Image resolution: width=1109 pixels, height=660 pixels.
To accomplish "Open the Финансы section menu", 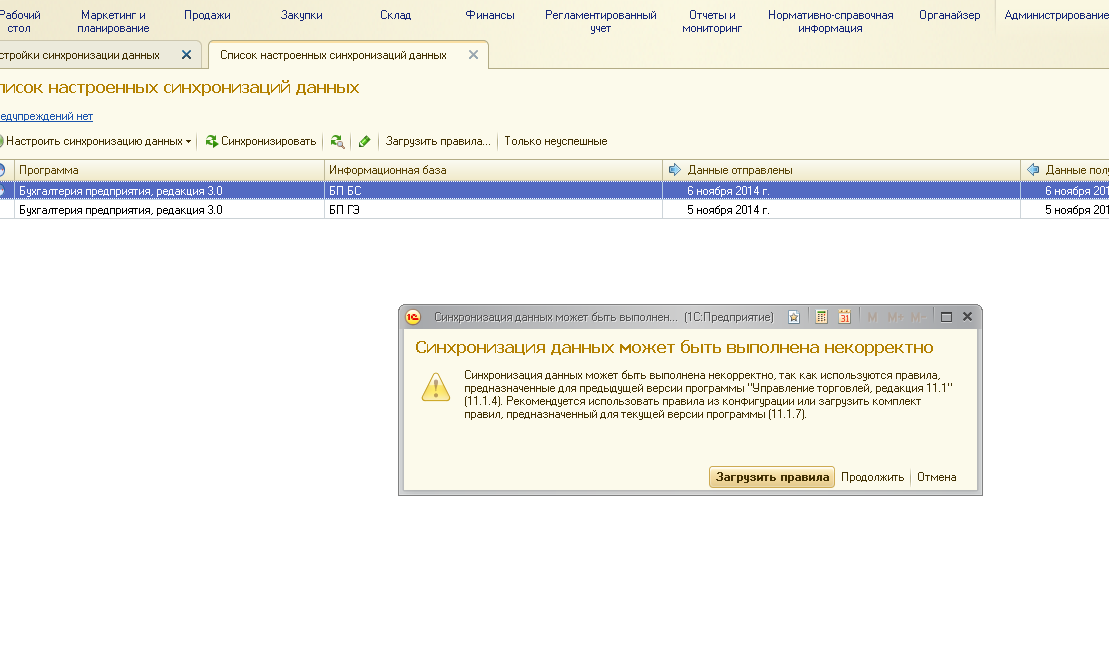I will [x=490, y=15].
